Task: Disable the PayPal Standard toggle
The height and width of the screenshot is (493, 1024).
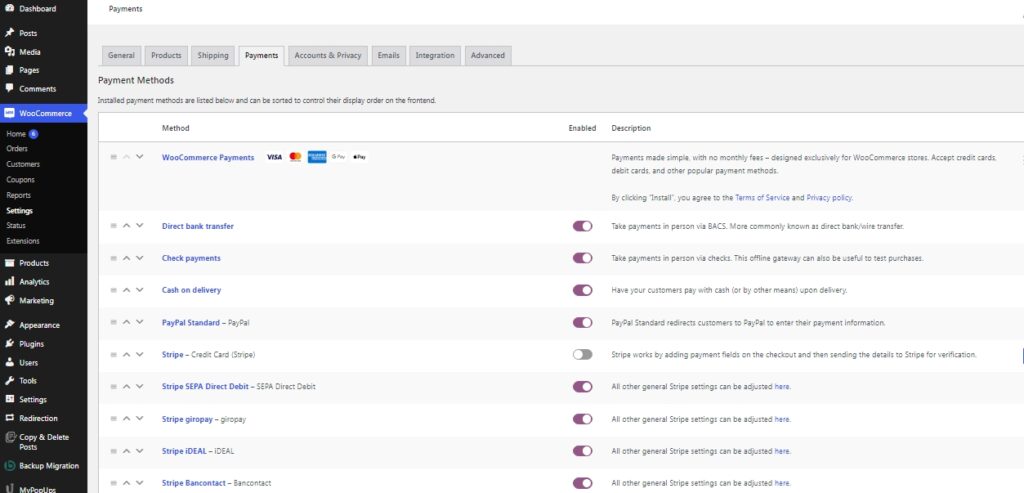Action: 583,323
